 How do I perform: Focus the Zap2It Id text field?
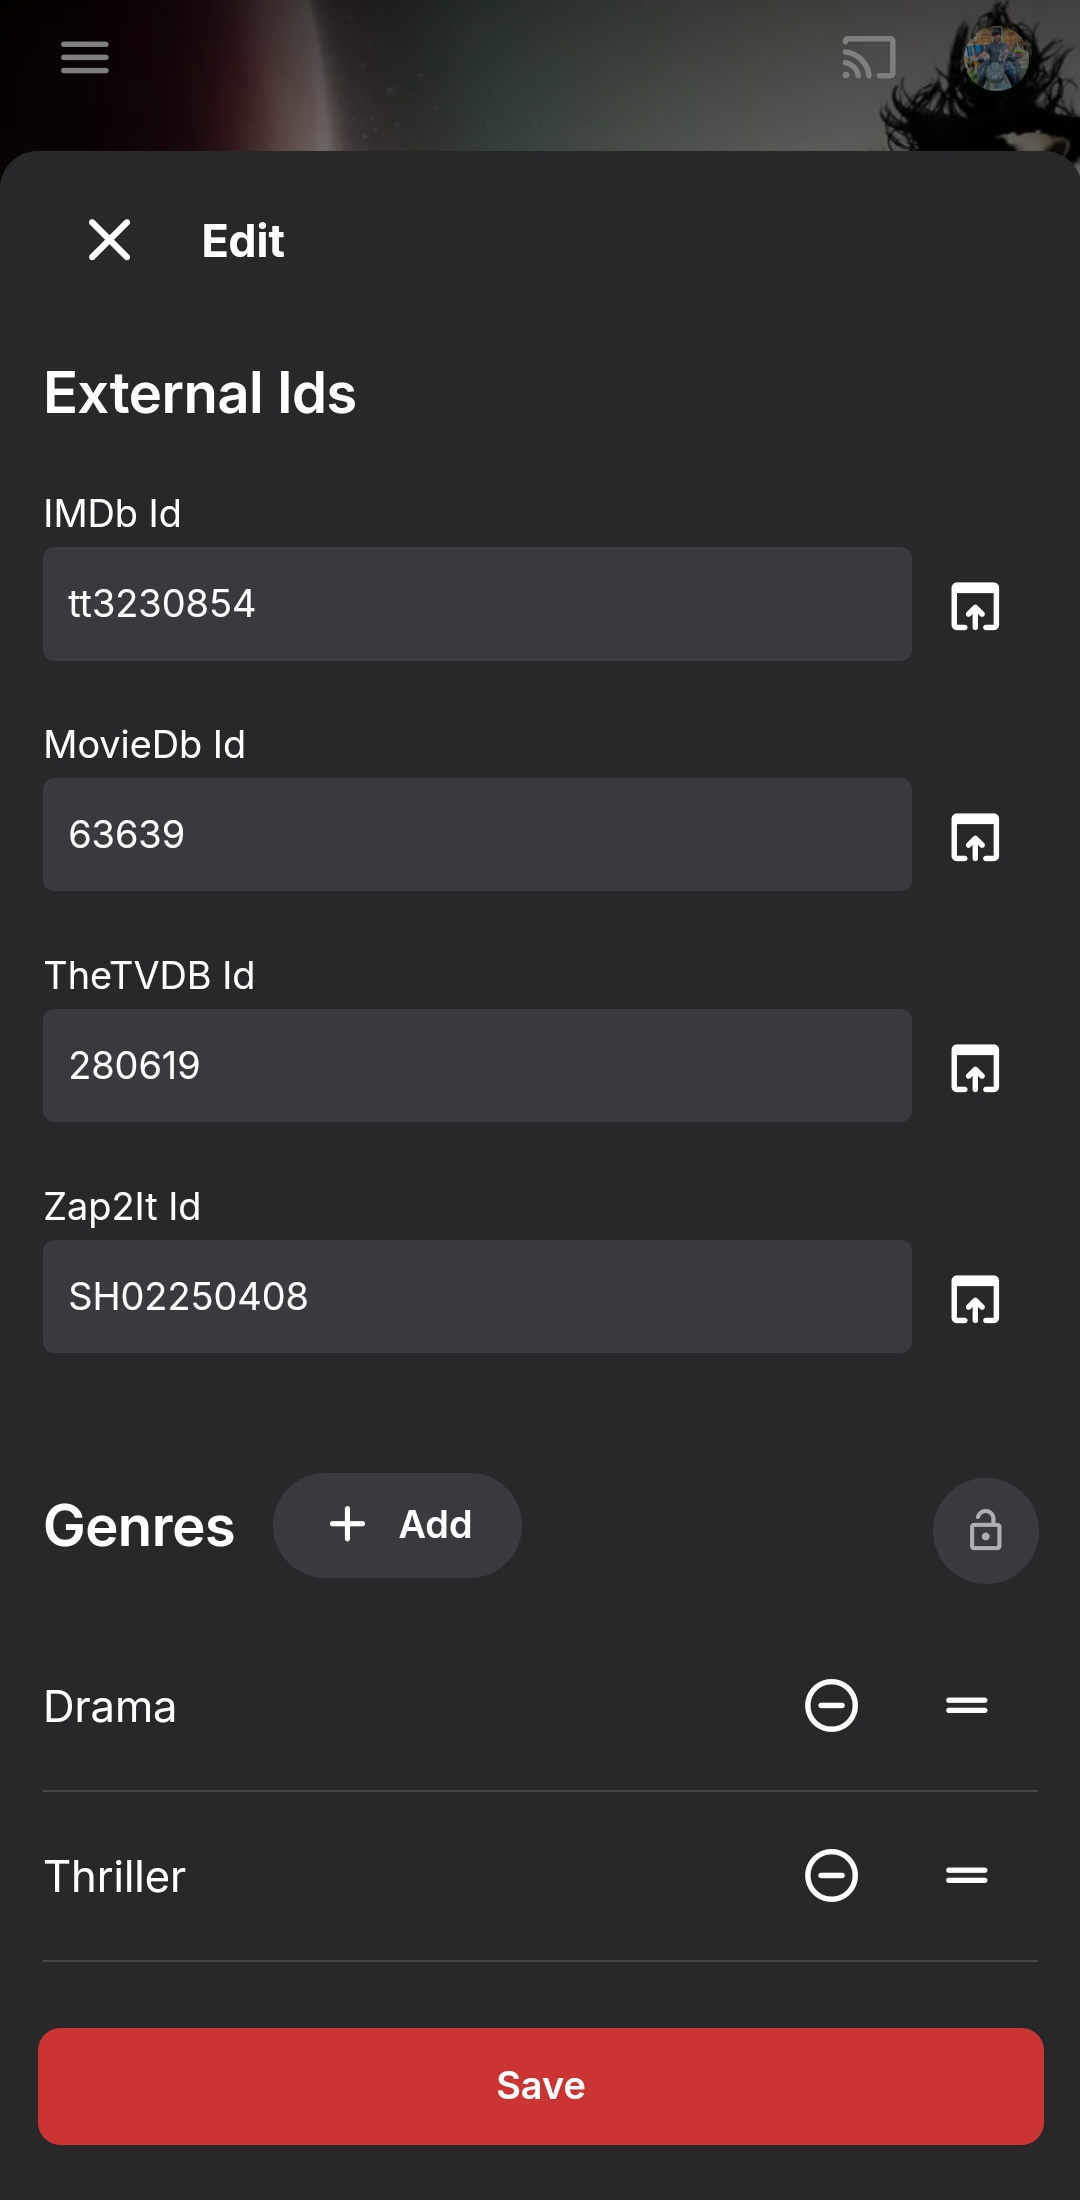pos(477,1297)
